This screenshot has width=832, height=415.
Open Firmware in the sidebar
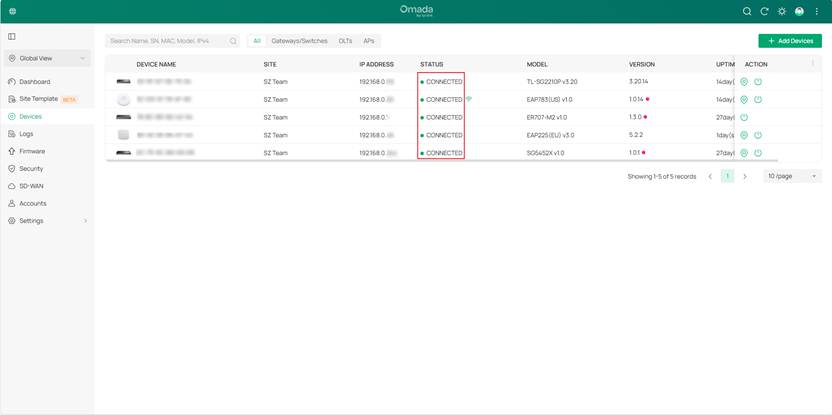coord(32,151)
